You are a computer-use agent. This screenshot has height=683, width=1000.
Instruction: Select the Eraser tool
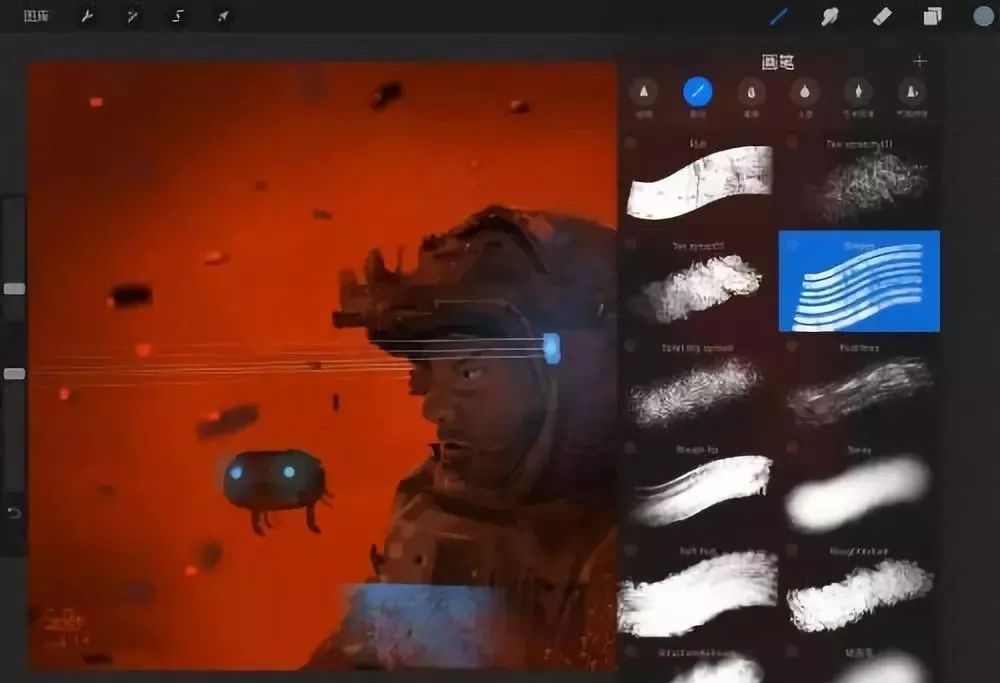click(881, 16)
